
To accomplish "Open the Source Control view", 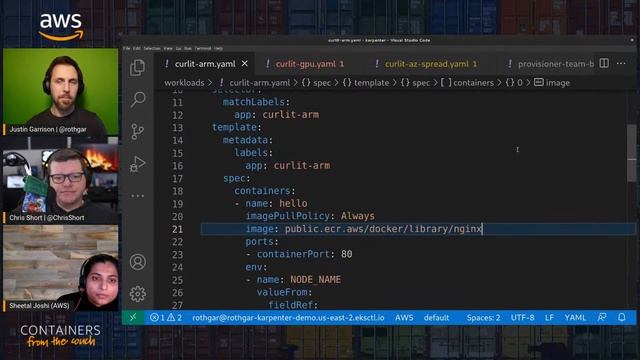I will [x=138, y=131].
